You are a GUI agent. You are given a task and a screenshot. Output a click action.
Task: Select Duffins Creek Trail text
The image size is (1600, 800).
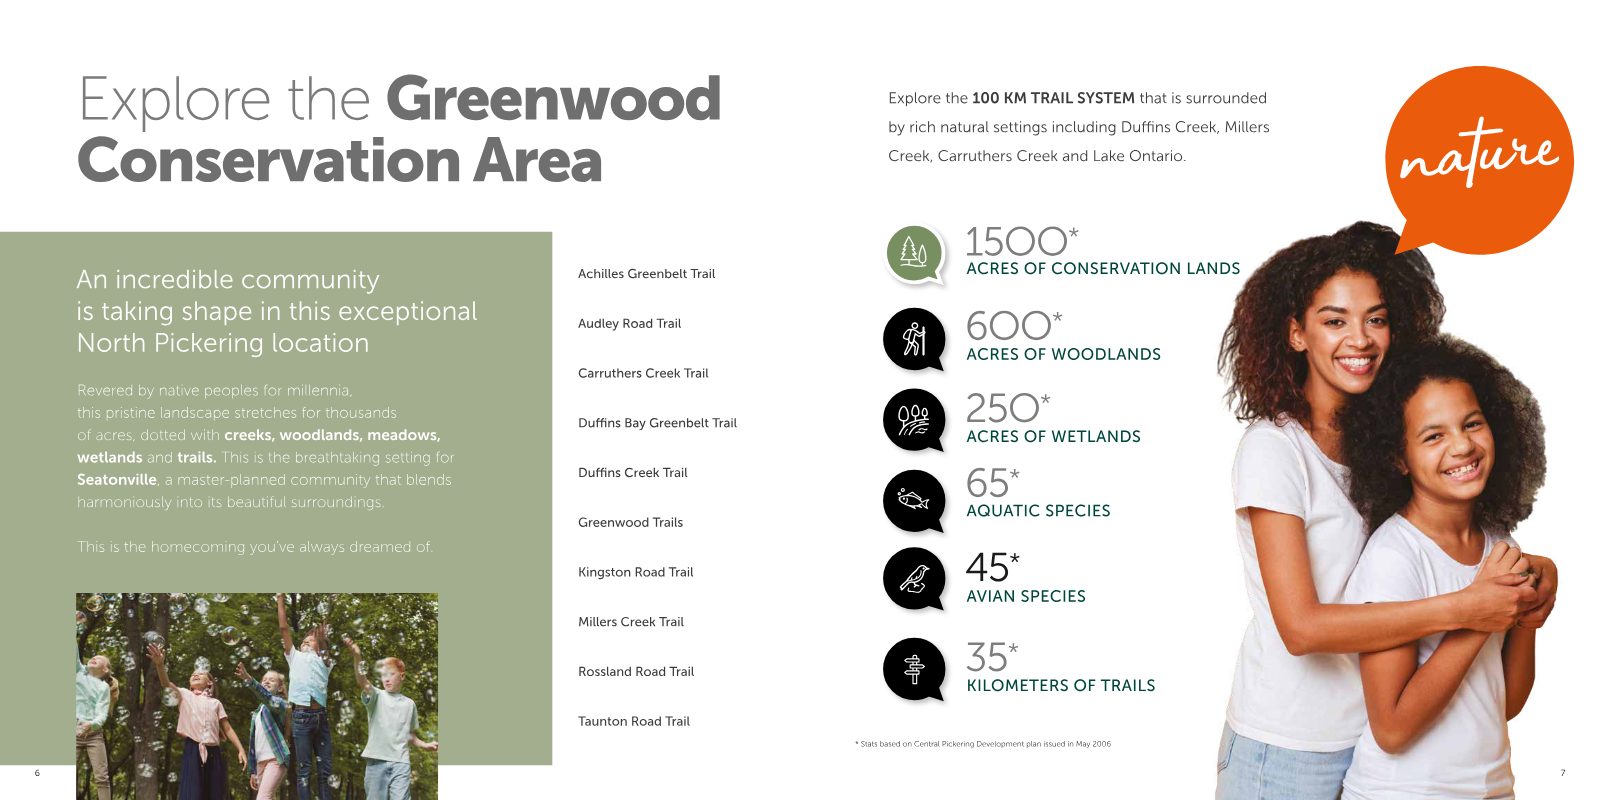[x=633, y=473]
